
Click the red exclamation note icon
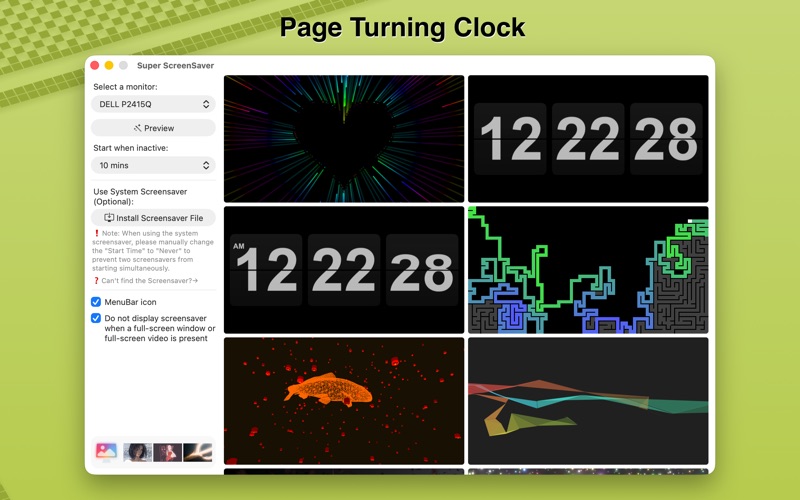[96, 233]
